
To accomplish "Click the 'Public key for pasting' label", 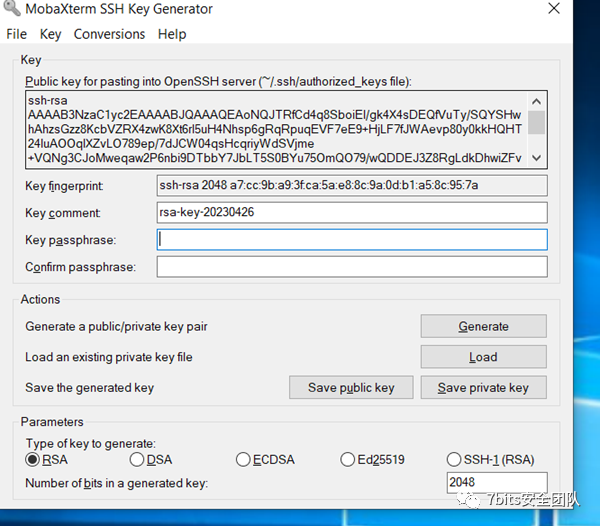I will [218, 81].
